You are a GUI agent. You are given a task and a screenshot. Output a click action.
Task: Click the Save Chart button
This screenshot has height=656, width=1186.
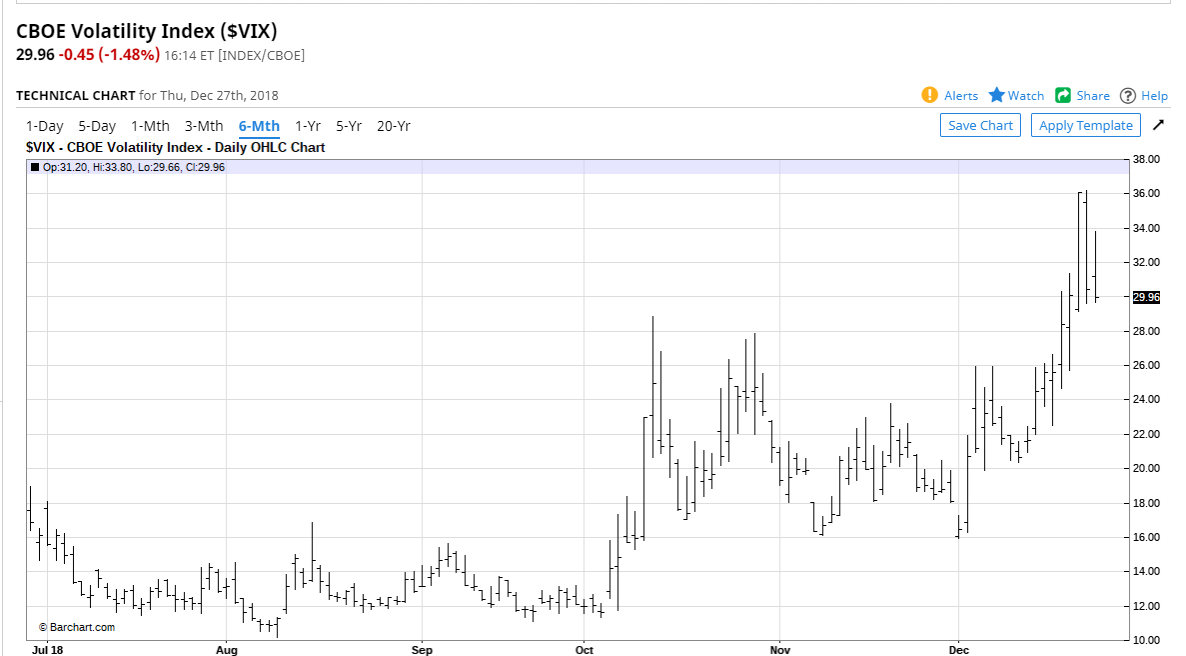click(980, 126)
